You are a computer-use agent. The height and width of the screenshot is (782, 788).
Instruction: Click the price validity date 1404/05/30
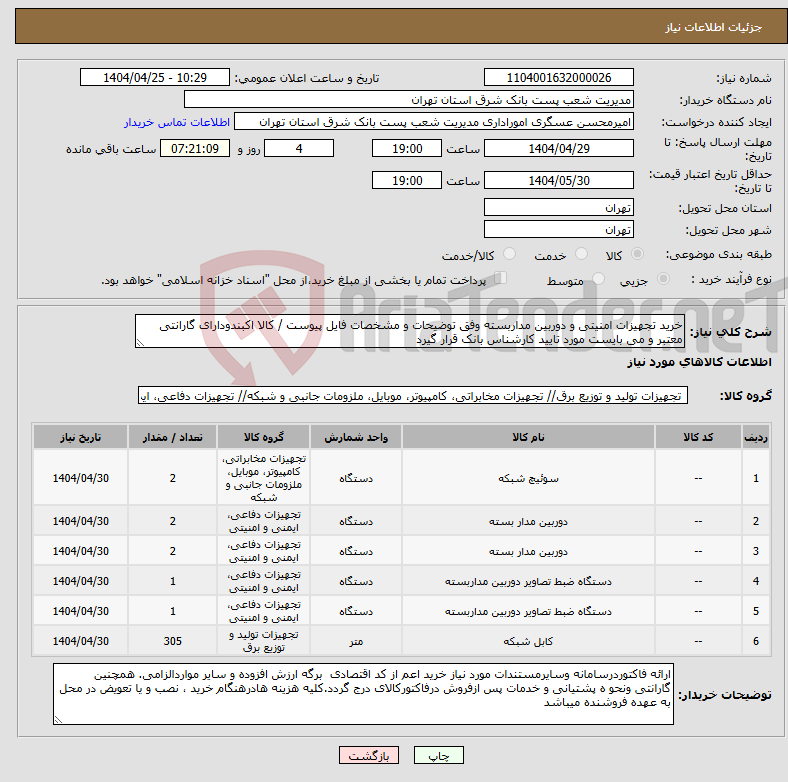(x=558, y=180)
